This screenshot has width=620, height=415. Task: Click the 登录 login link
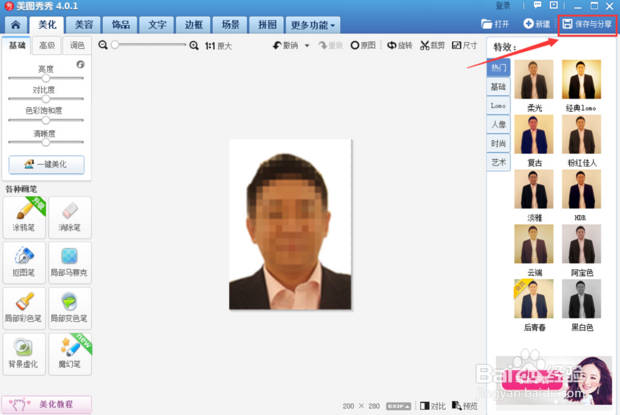click(x=503, y=6)
